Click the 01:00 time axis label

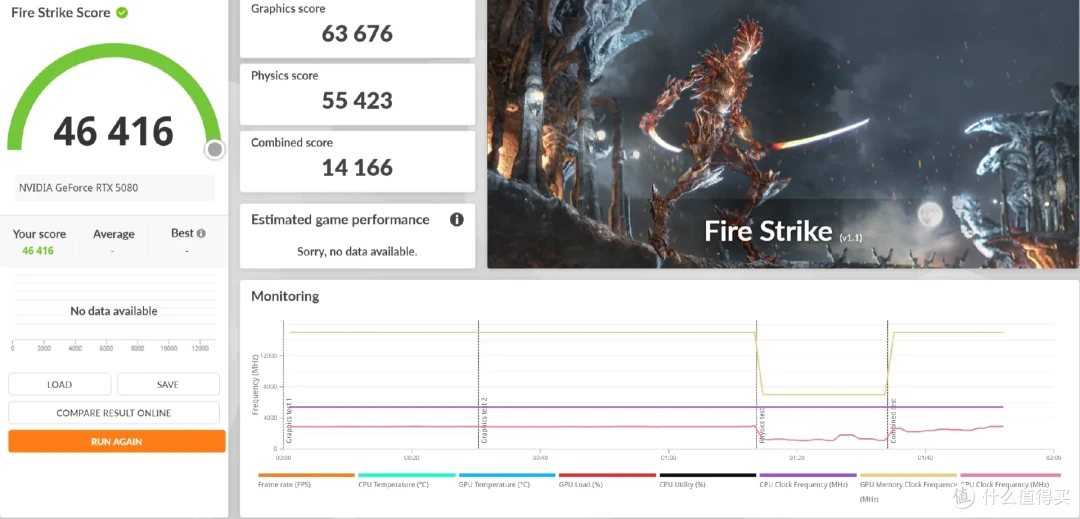click(668, 457)
